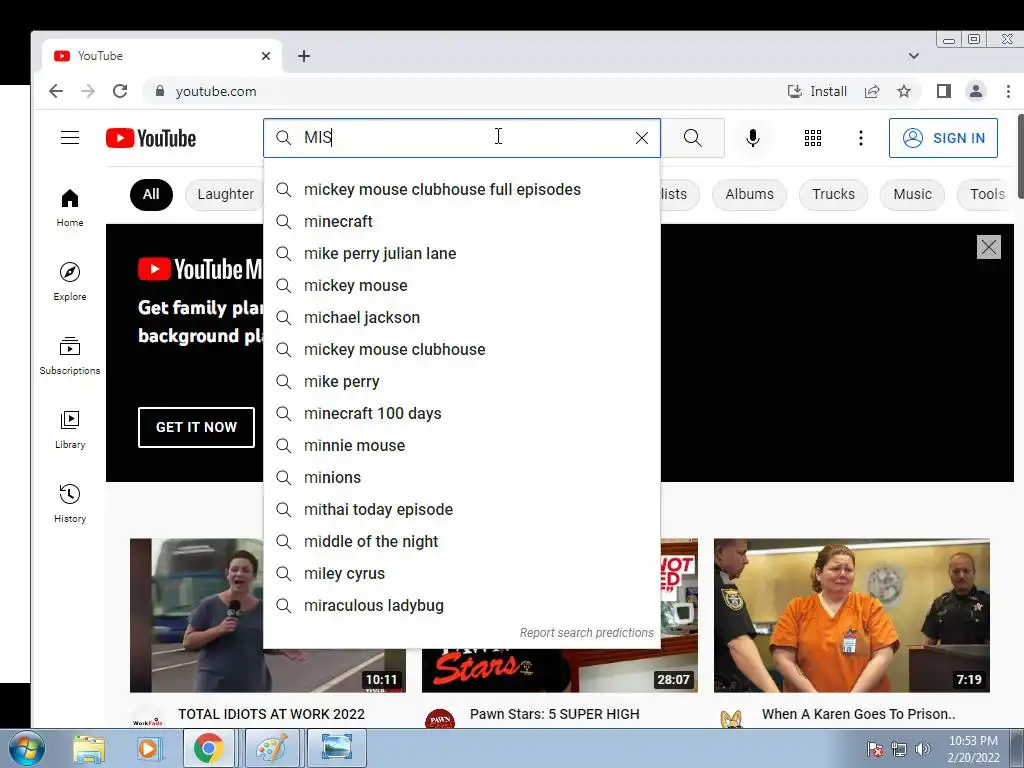The height and width of the screenshot is (768, 1024).
Task: Open Chrome three-dot menu
Action: [x=1008, y=91]
